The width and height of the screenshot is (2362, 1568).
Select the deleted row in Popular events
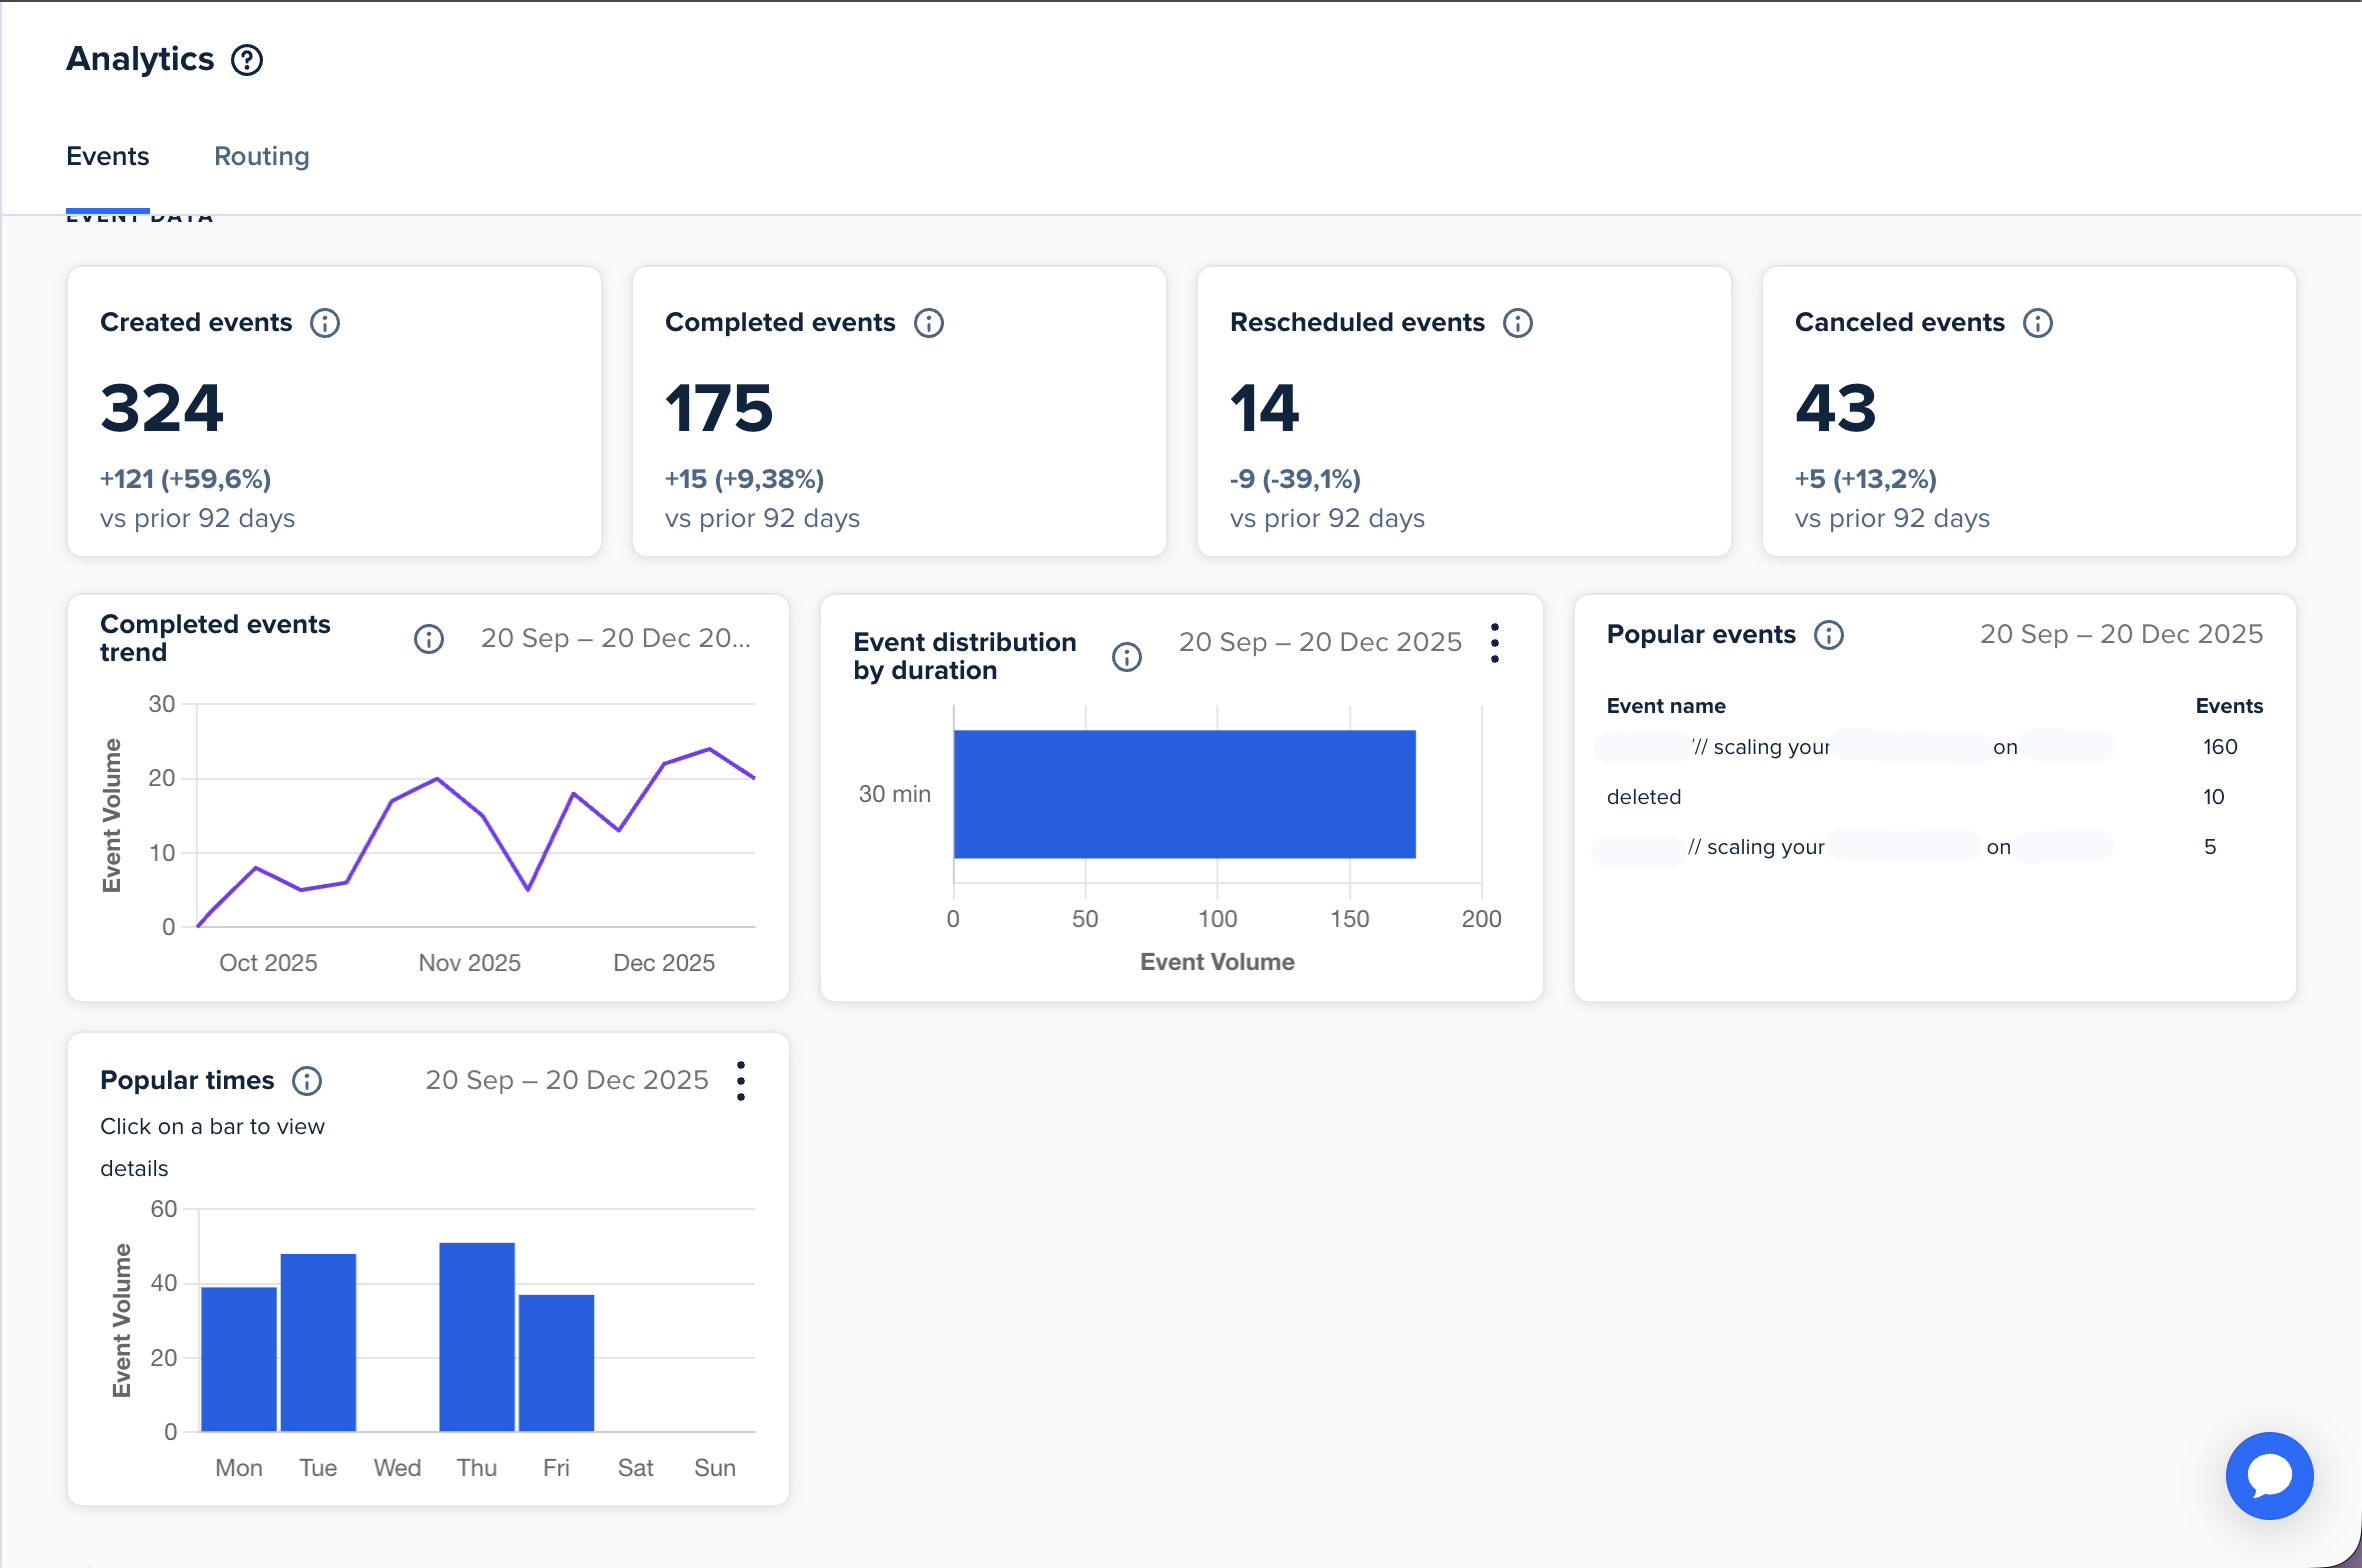tap(1644, 797)
